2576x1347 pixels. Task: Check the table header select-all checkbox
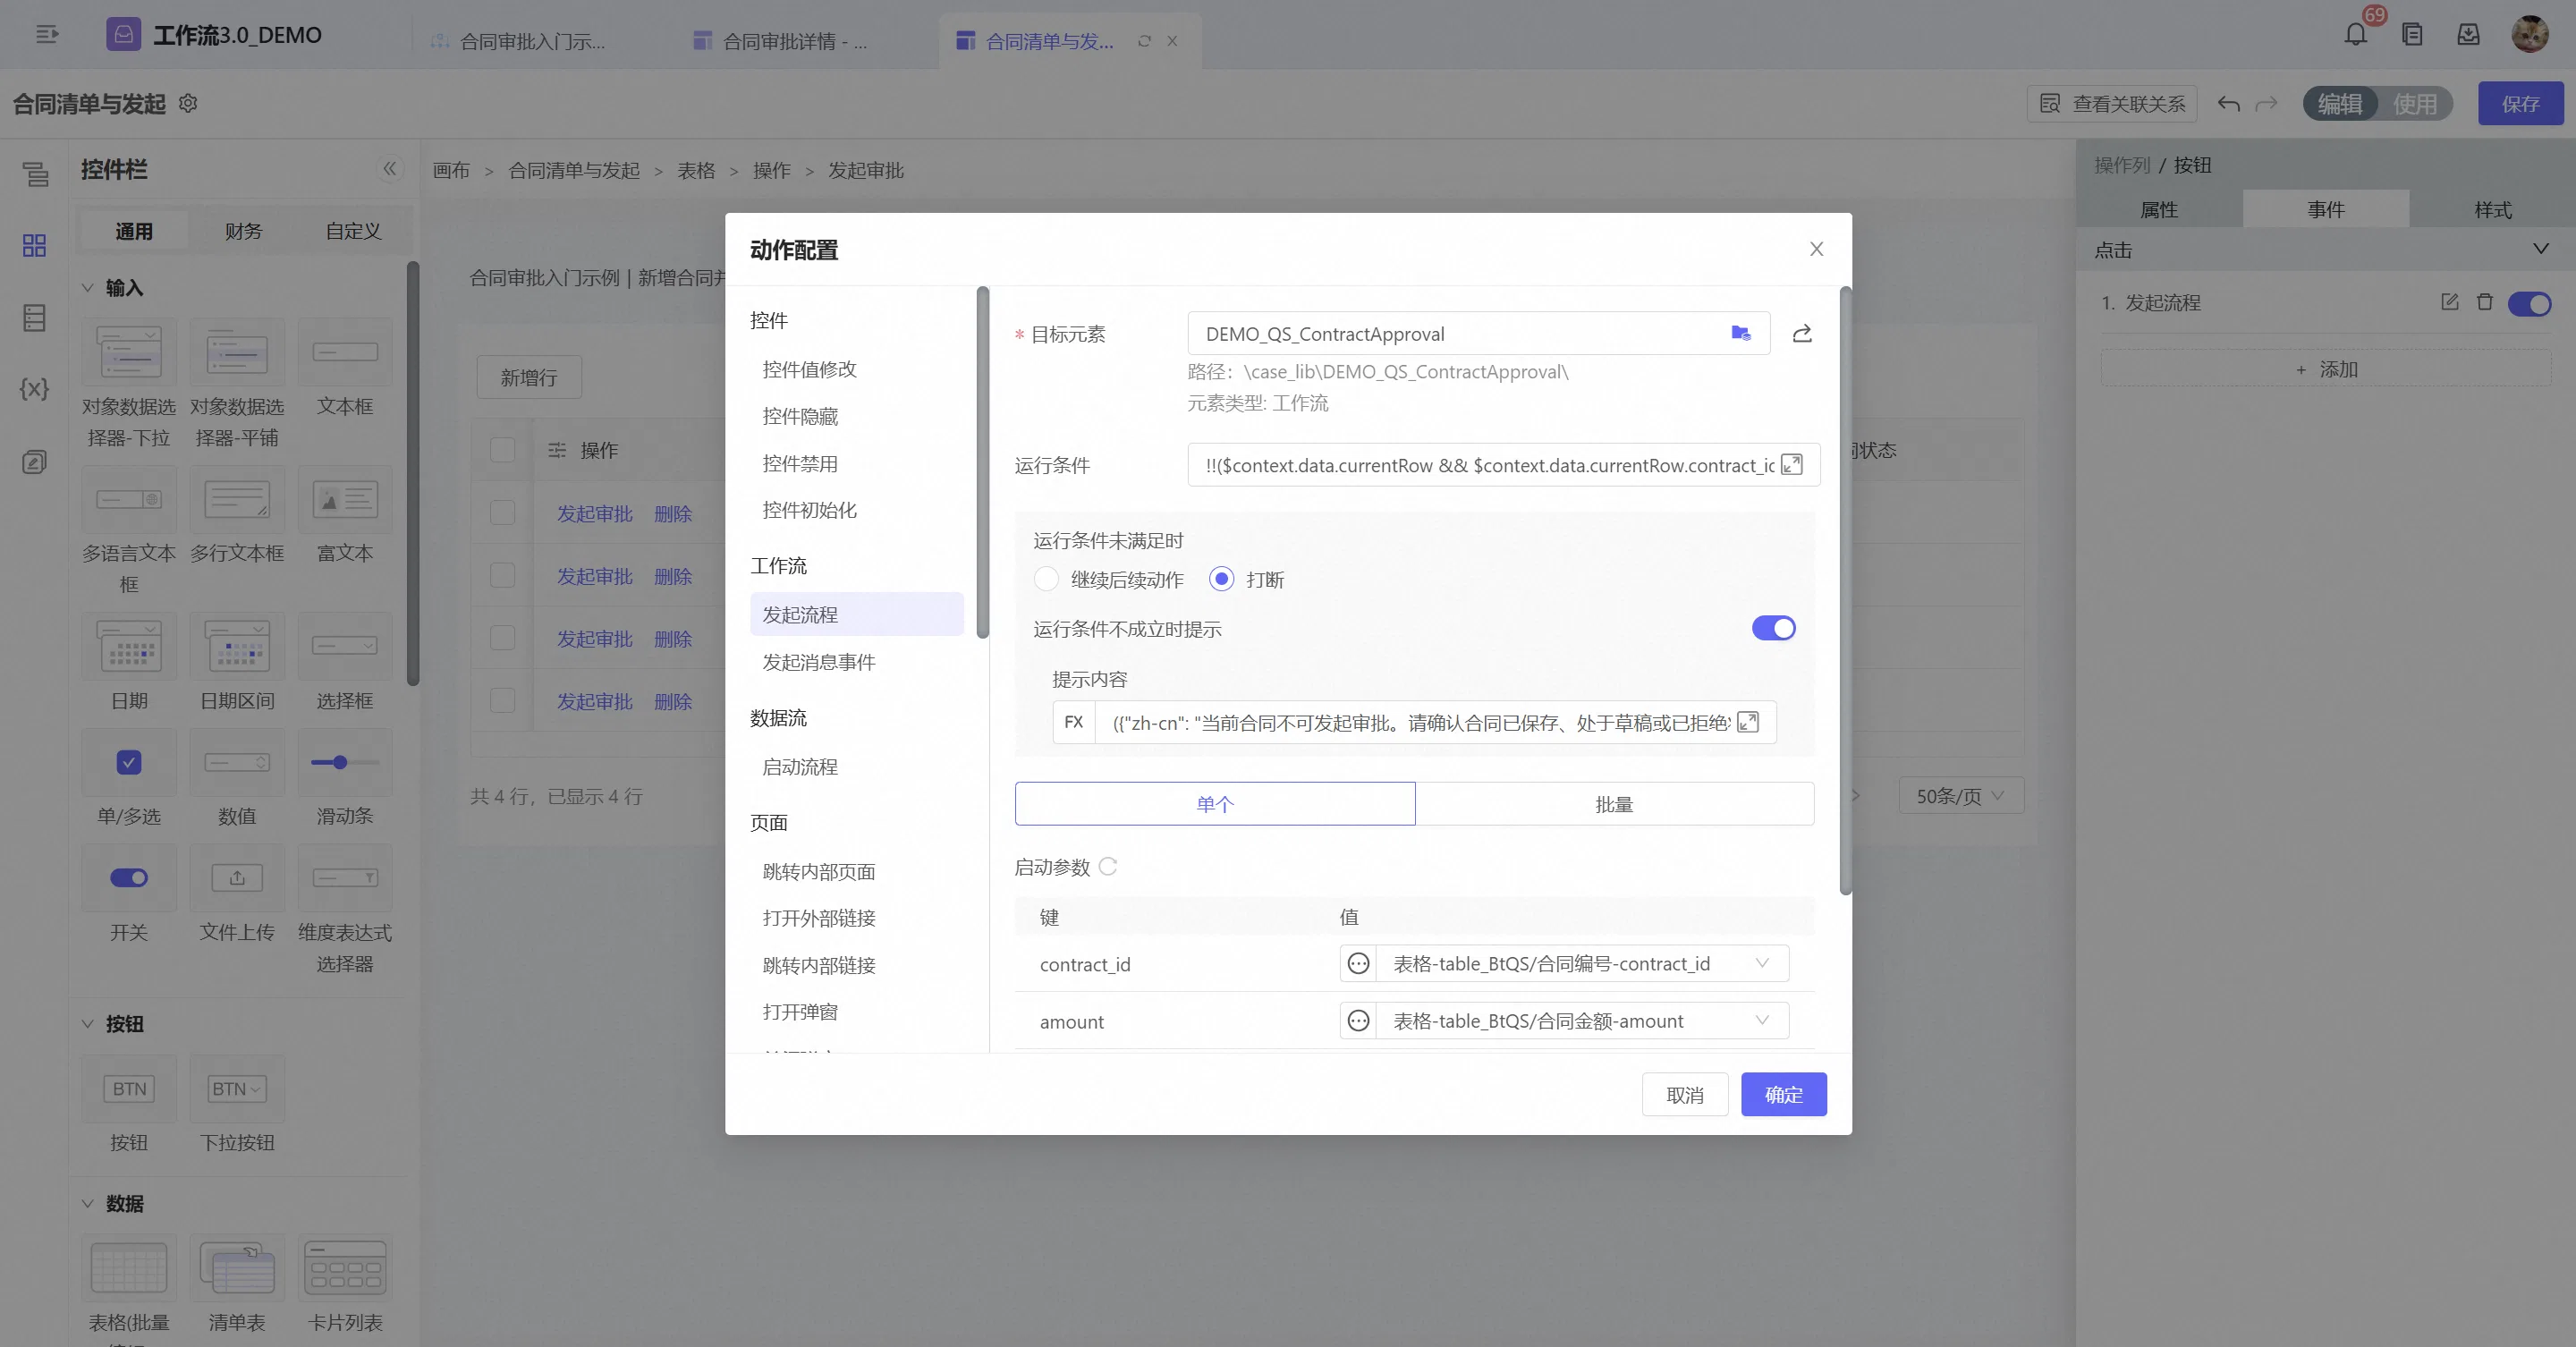[x=502, y=450]
